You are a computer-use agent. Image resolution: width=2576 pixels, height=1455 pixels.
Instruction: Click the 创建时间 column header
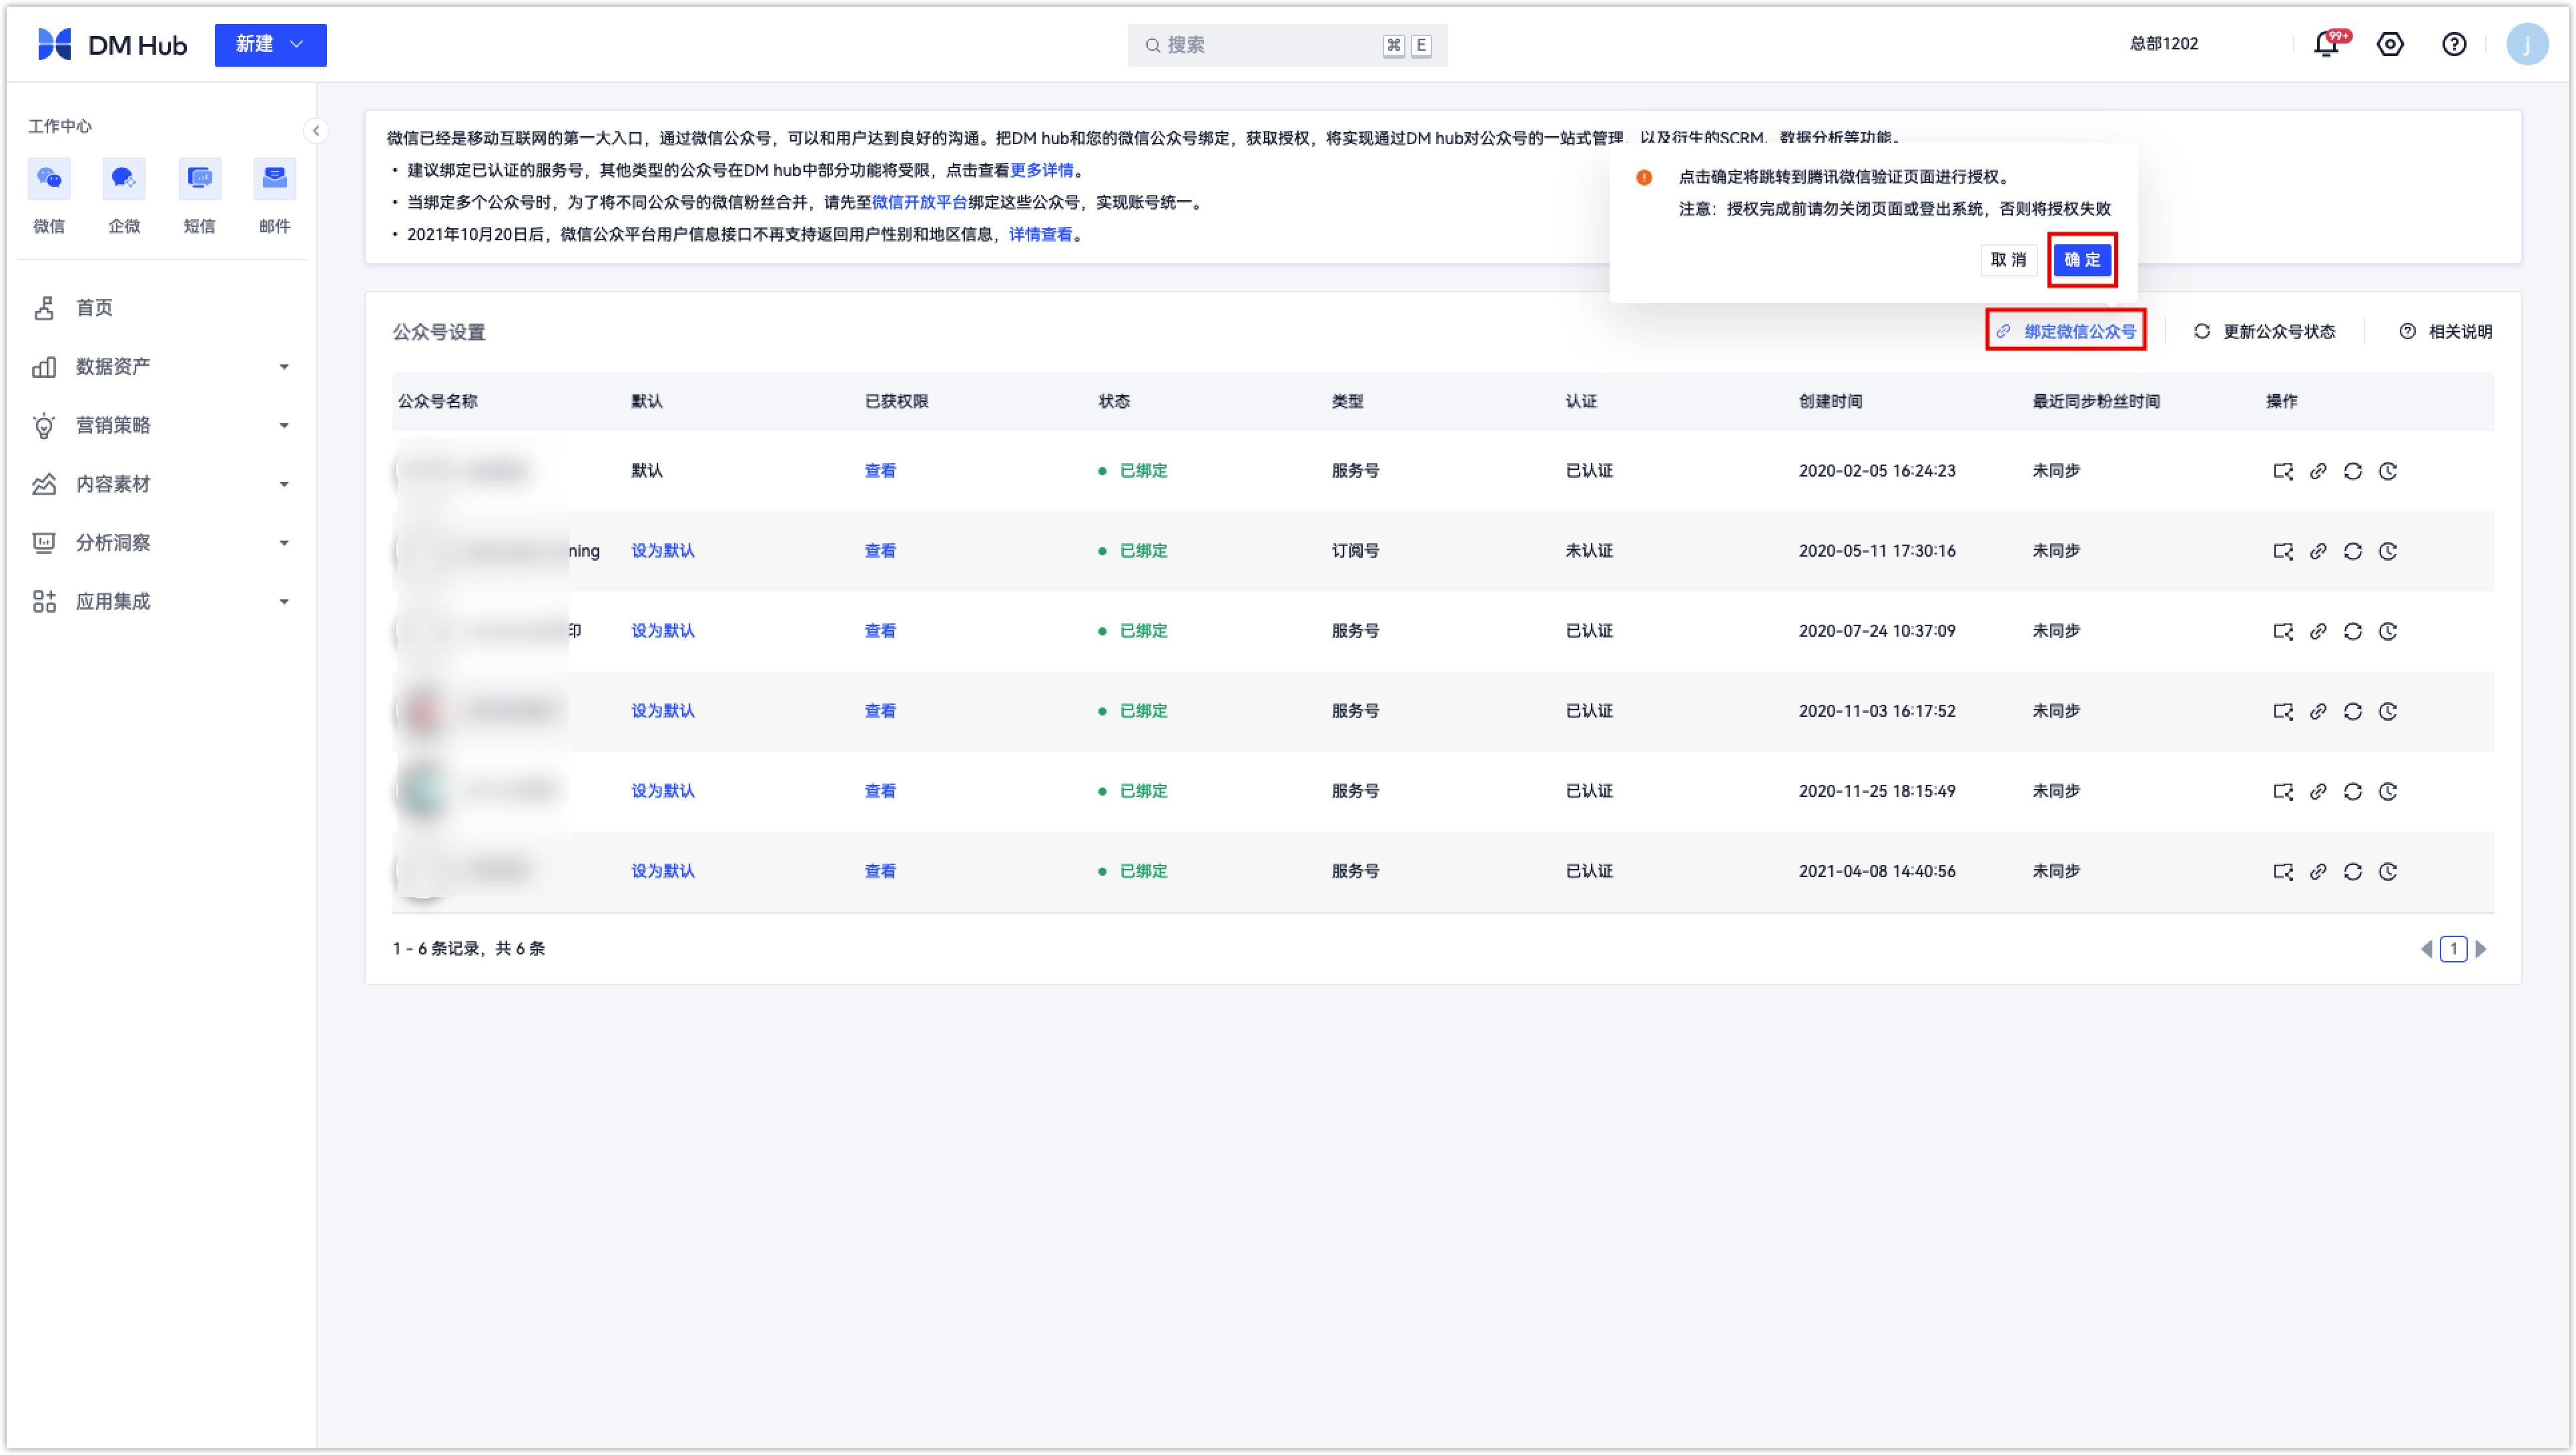[1830, 401]
